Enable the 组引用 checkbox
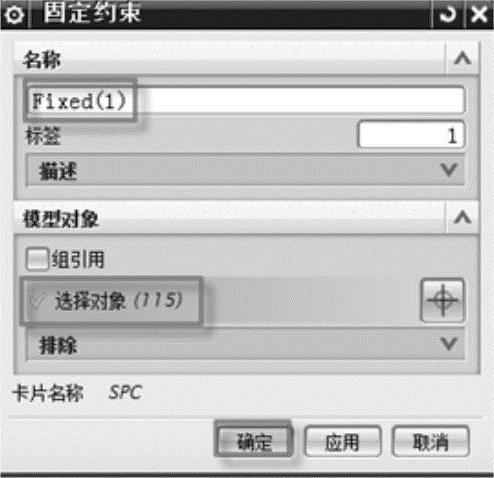The width and height of the screenshot is (494, 478). pos(37,259)
